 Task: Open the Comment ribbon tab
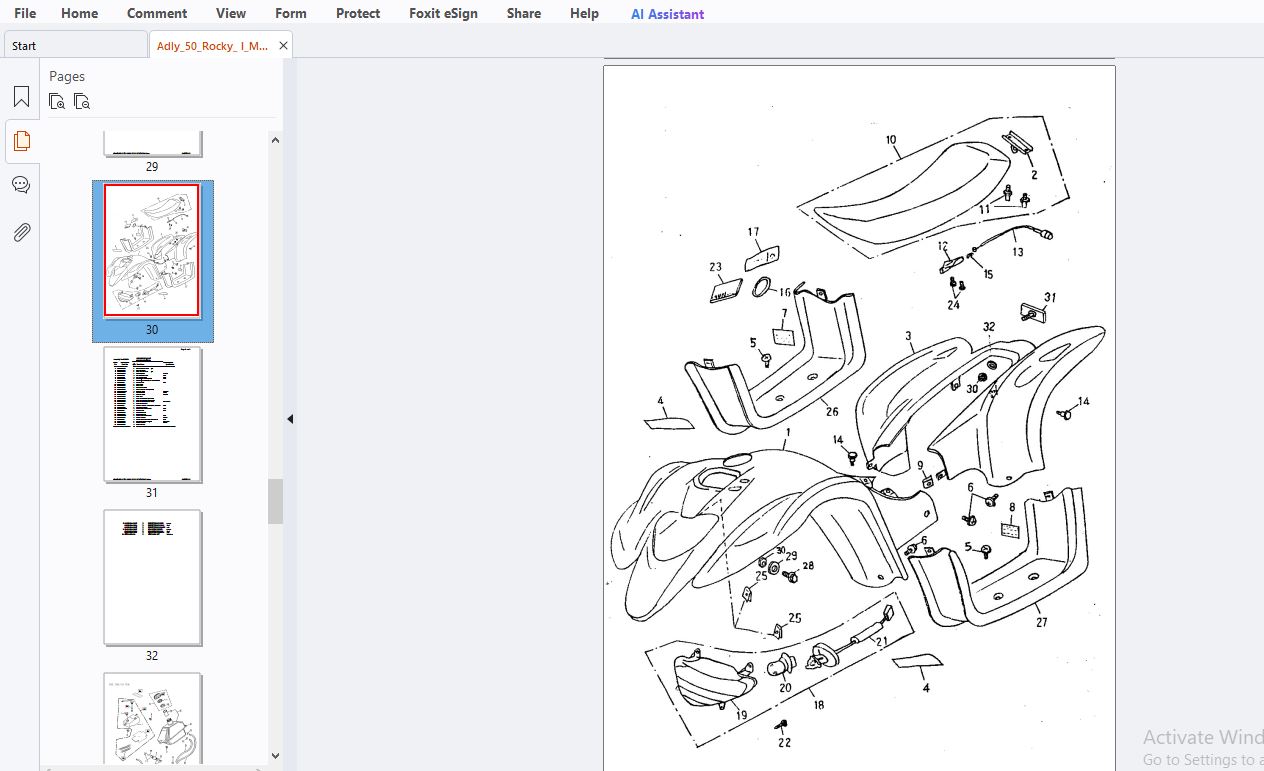[157, 13]
